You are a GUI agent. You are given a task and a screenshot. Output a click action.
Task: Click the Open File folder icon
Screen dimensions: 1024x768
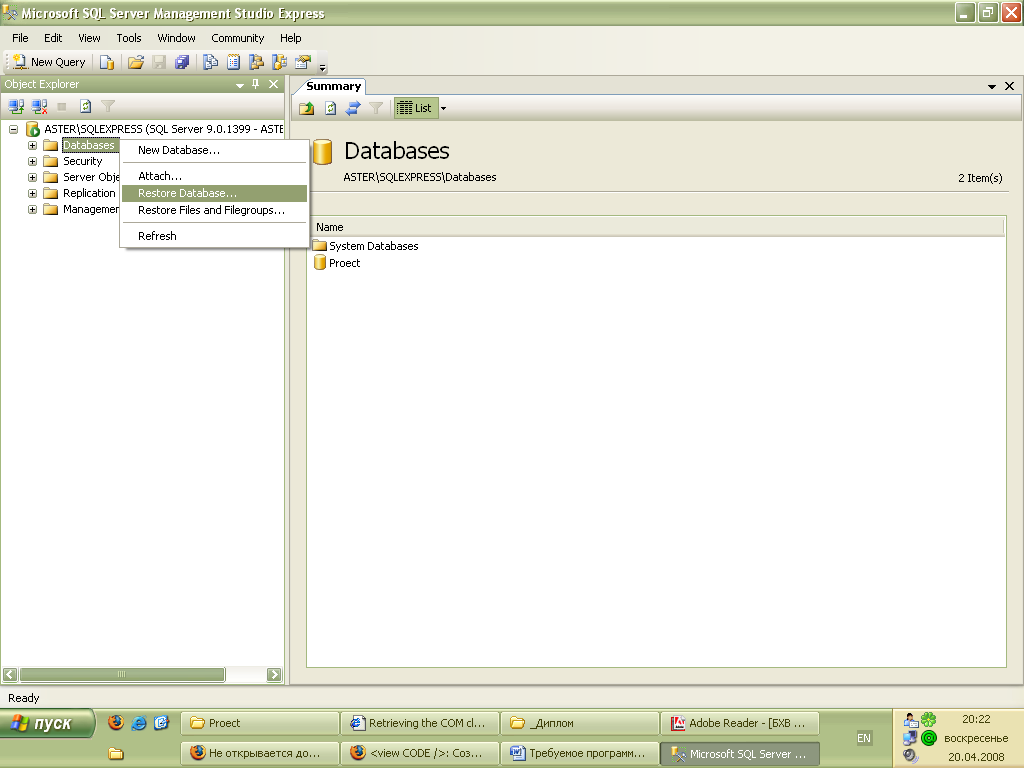(x=136, y=62)
